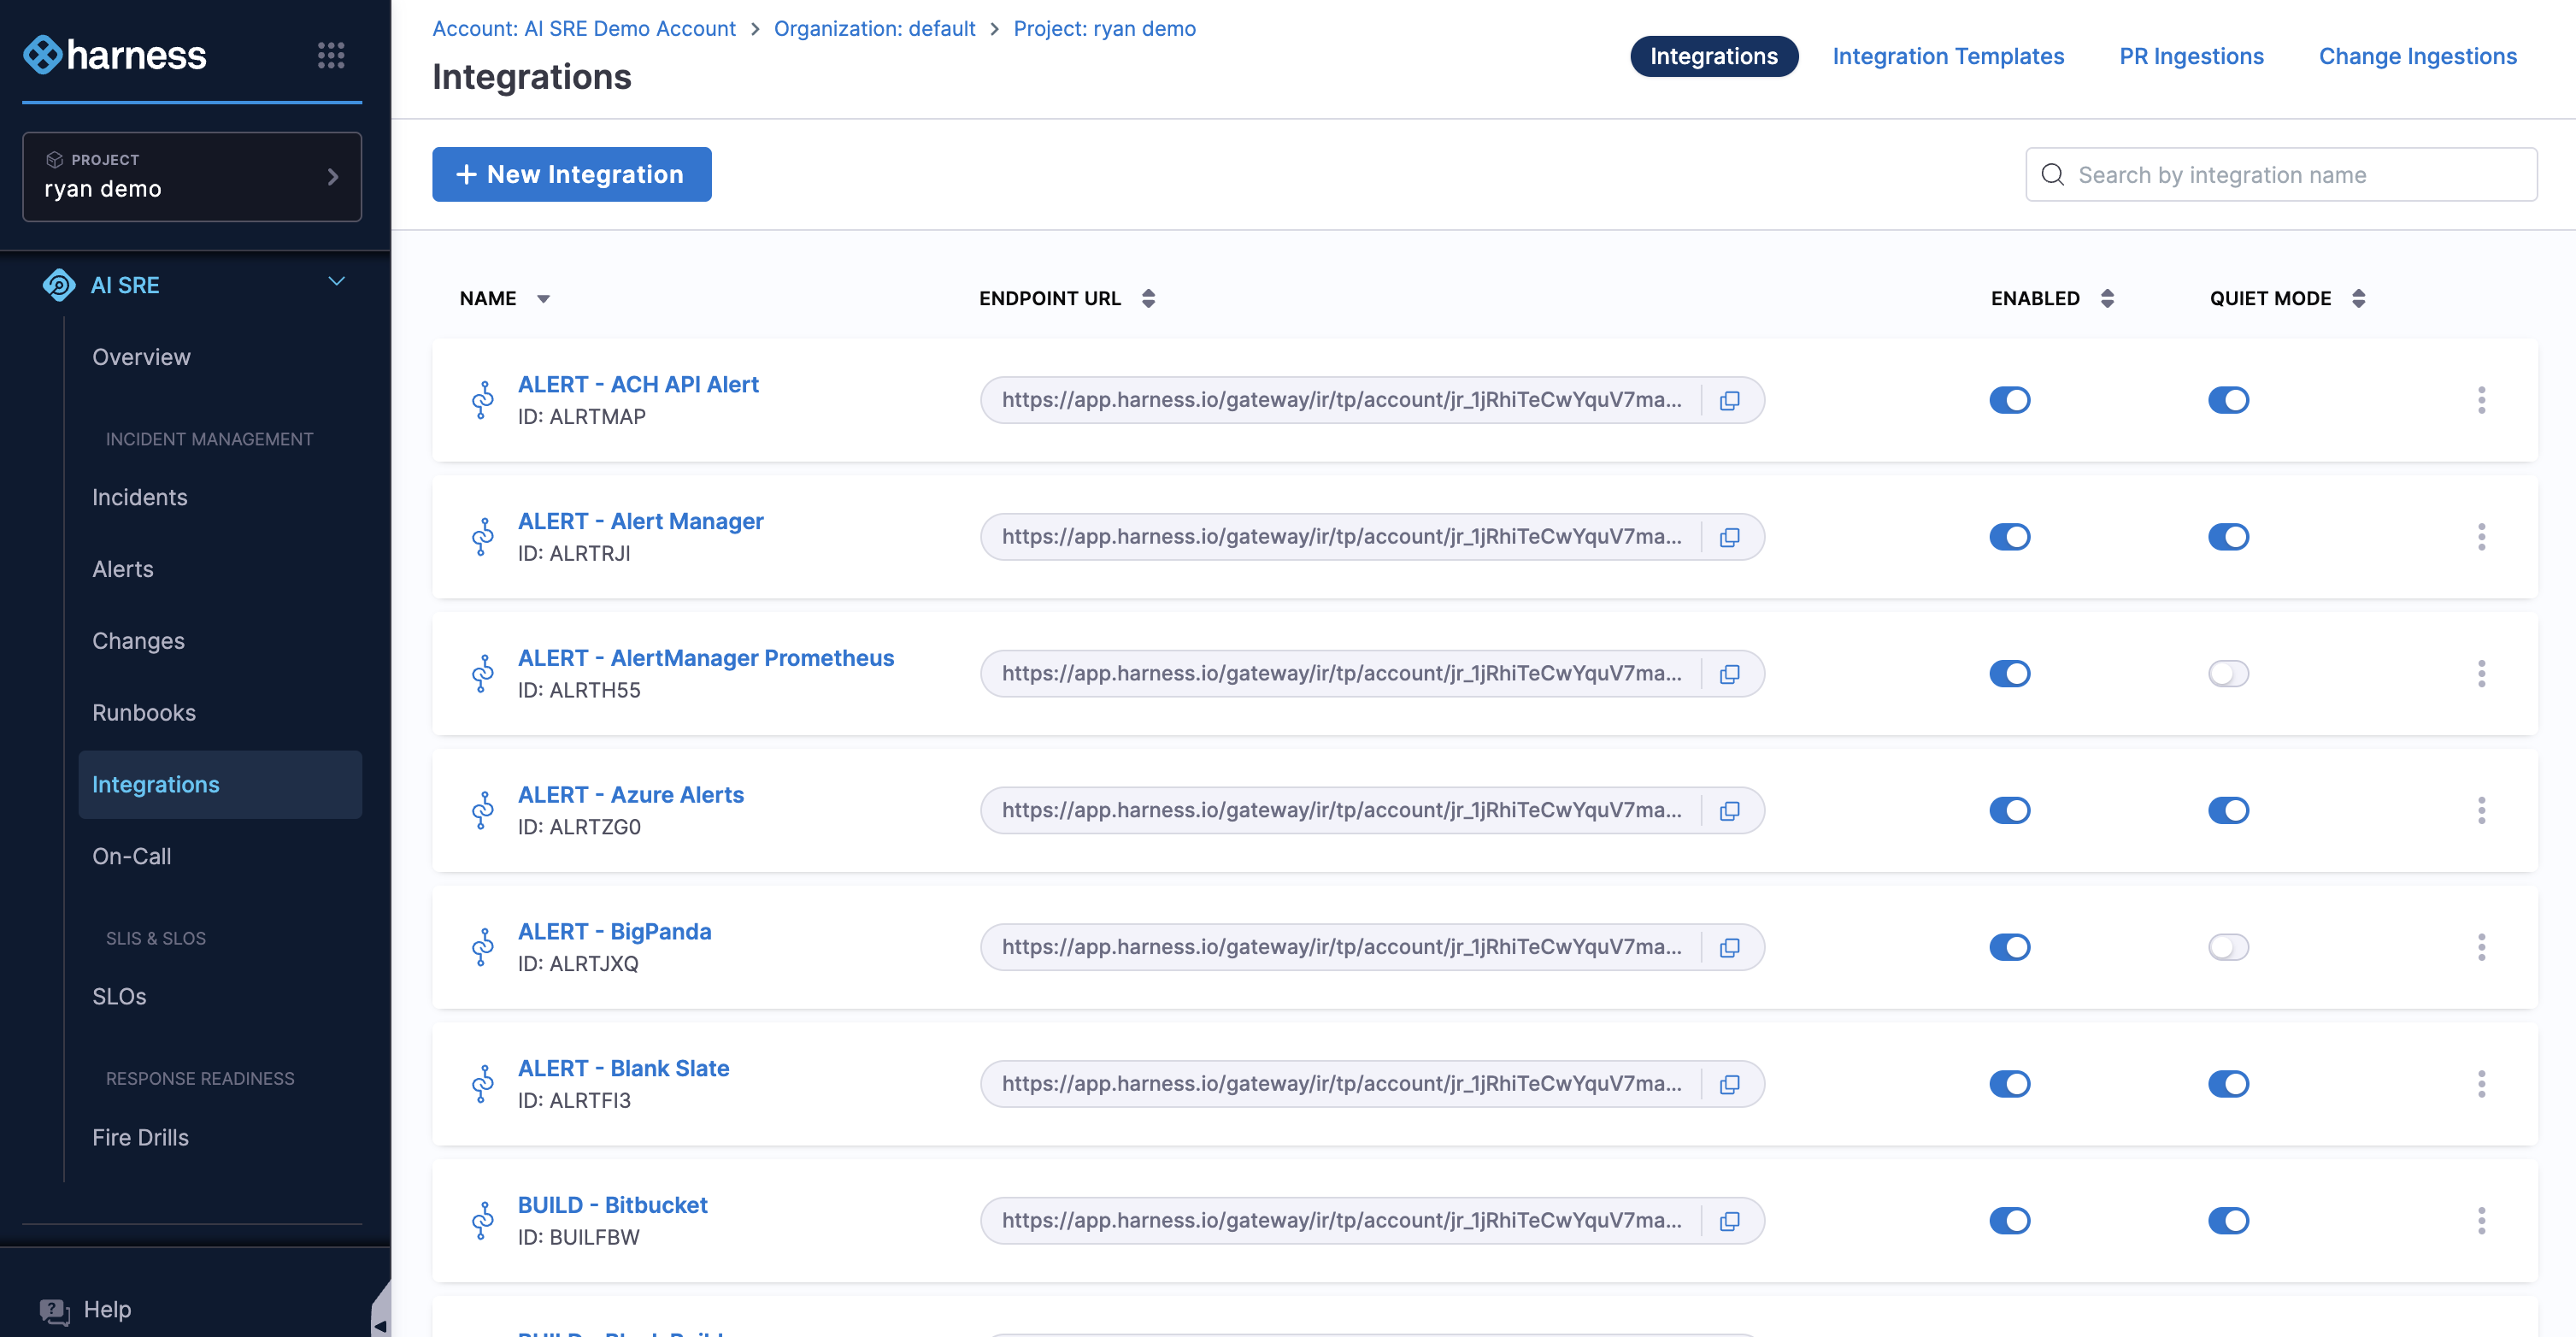
Task: Click webhook icon of ALERT - Azure Alerts
Action: tap(483, 810)
